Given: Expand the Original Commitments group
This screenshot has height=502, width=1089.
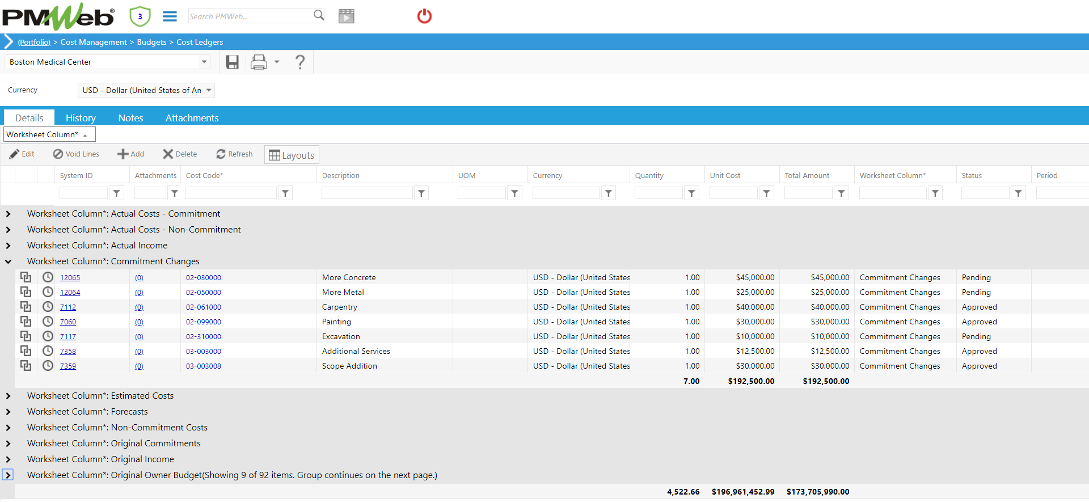Looking at the screenshot, I should click(x=8, y=443).
